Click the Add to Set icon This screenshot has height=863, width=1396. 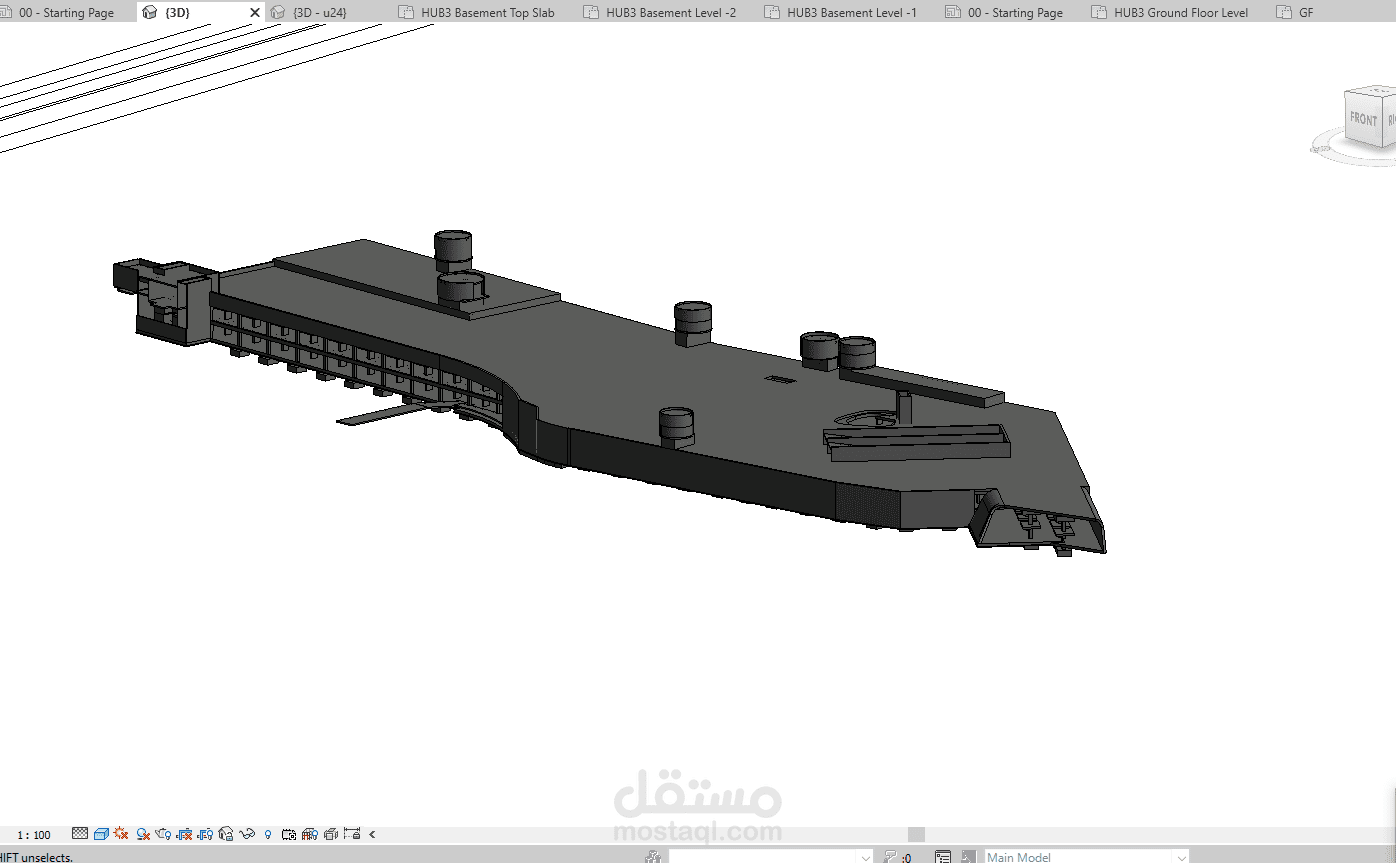[x=968, y=857]
